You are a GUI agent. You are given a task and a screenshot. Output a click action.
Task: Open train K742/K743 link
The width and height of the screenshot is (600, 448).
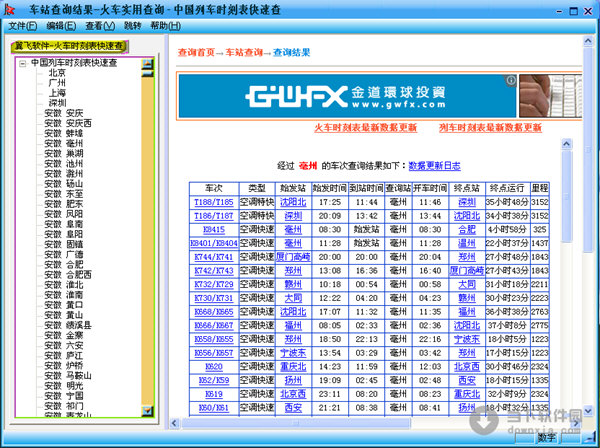point(214,271)
